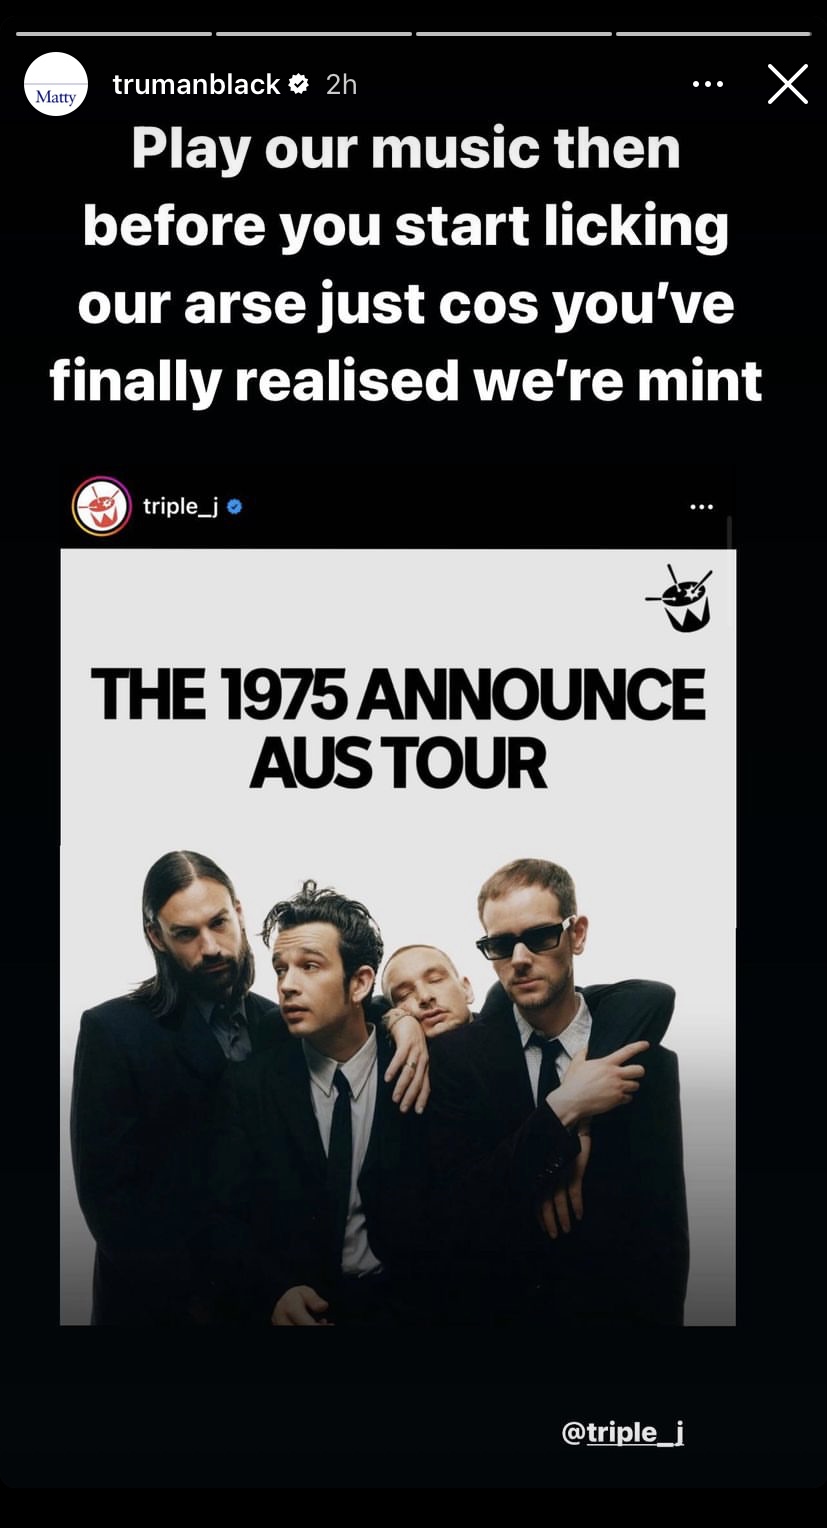Open the story more options menu
The width and height of the screenshot is (827, 1528).
[x=708, y=84]
